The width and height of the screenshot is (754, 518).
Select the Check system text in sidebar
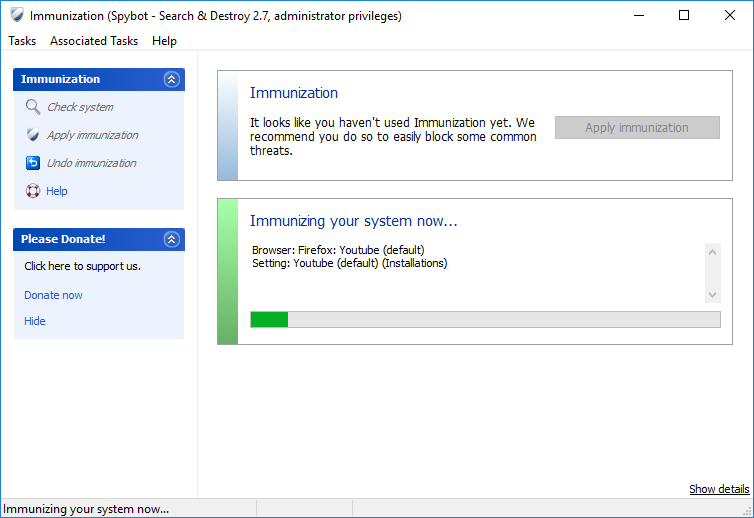tap(80, 107)
